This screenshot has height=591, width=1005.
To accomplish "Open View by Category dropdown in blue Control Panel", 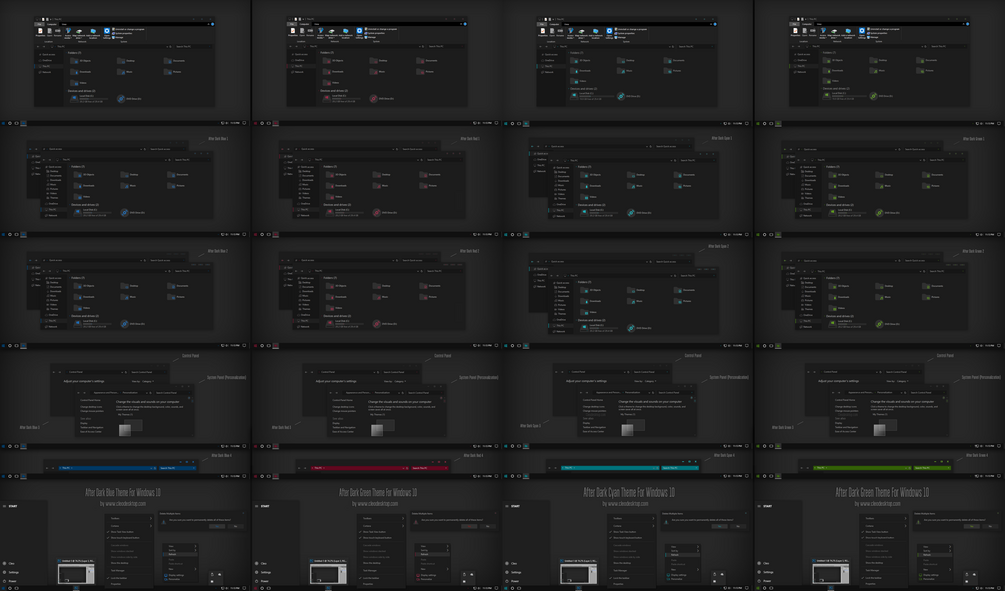I will click(x=147, y=381).
